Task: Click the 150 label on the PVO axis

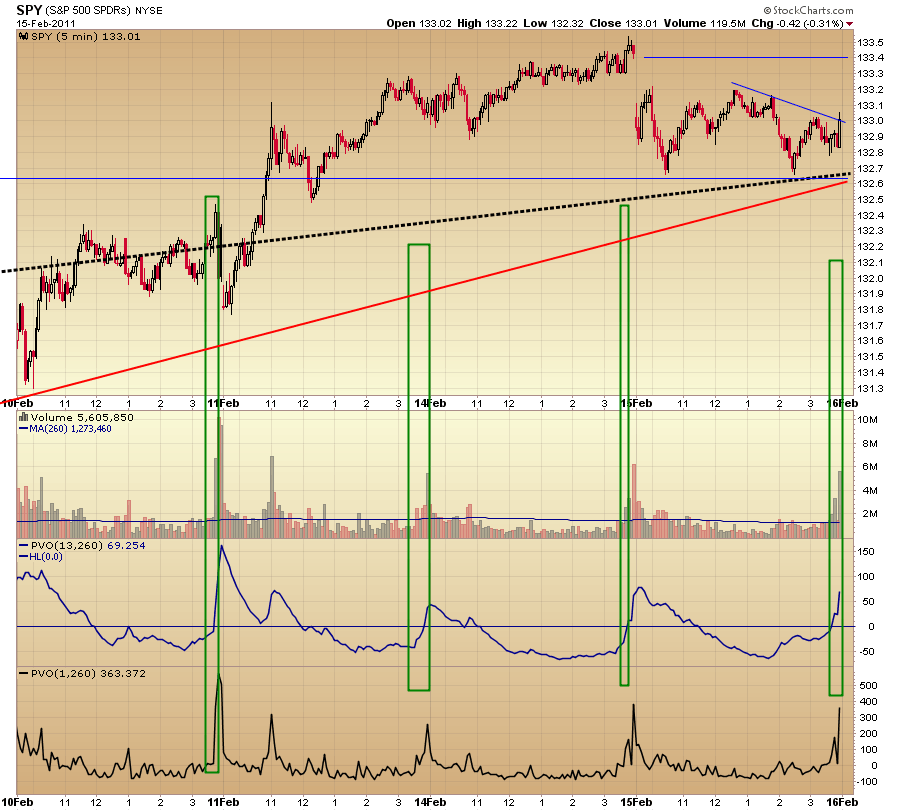Action: [866, 552]
